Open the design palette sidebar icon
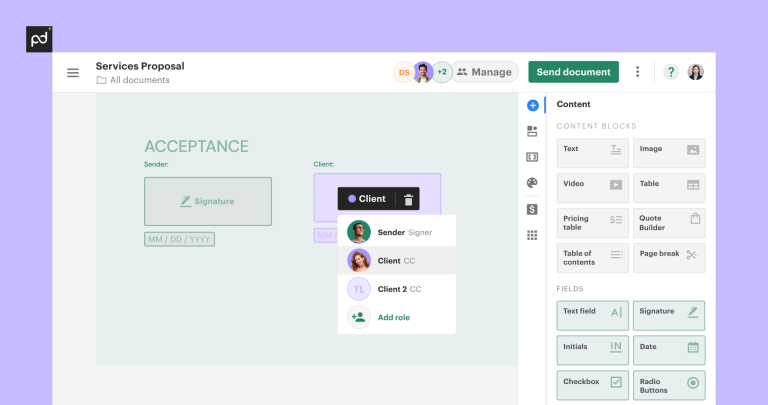Viewport: 768px width, 405px height. 532,183
